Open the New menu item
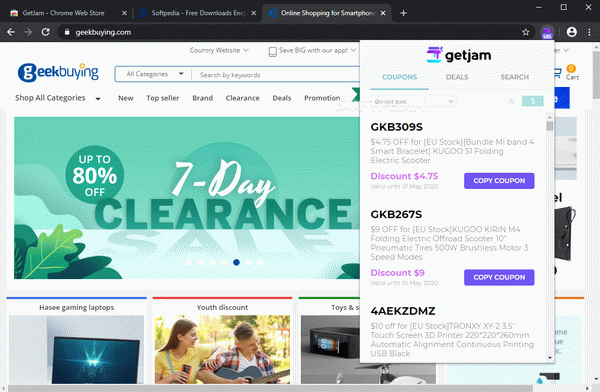This screenshot has height=392, width=600. pos(126,98)
